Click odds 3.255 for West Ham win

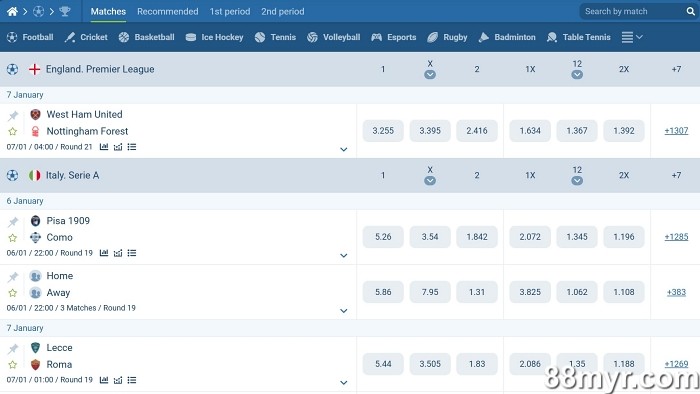point(383,131)
